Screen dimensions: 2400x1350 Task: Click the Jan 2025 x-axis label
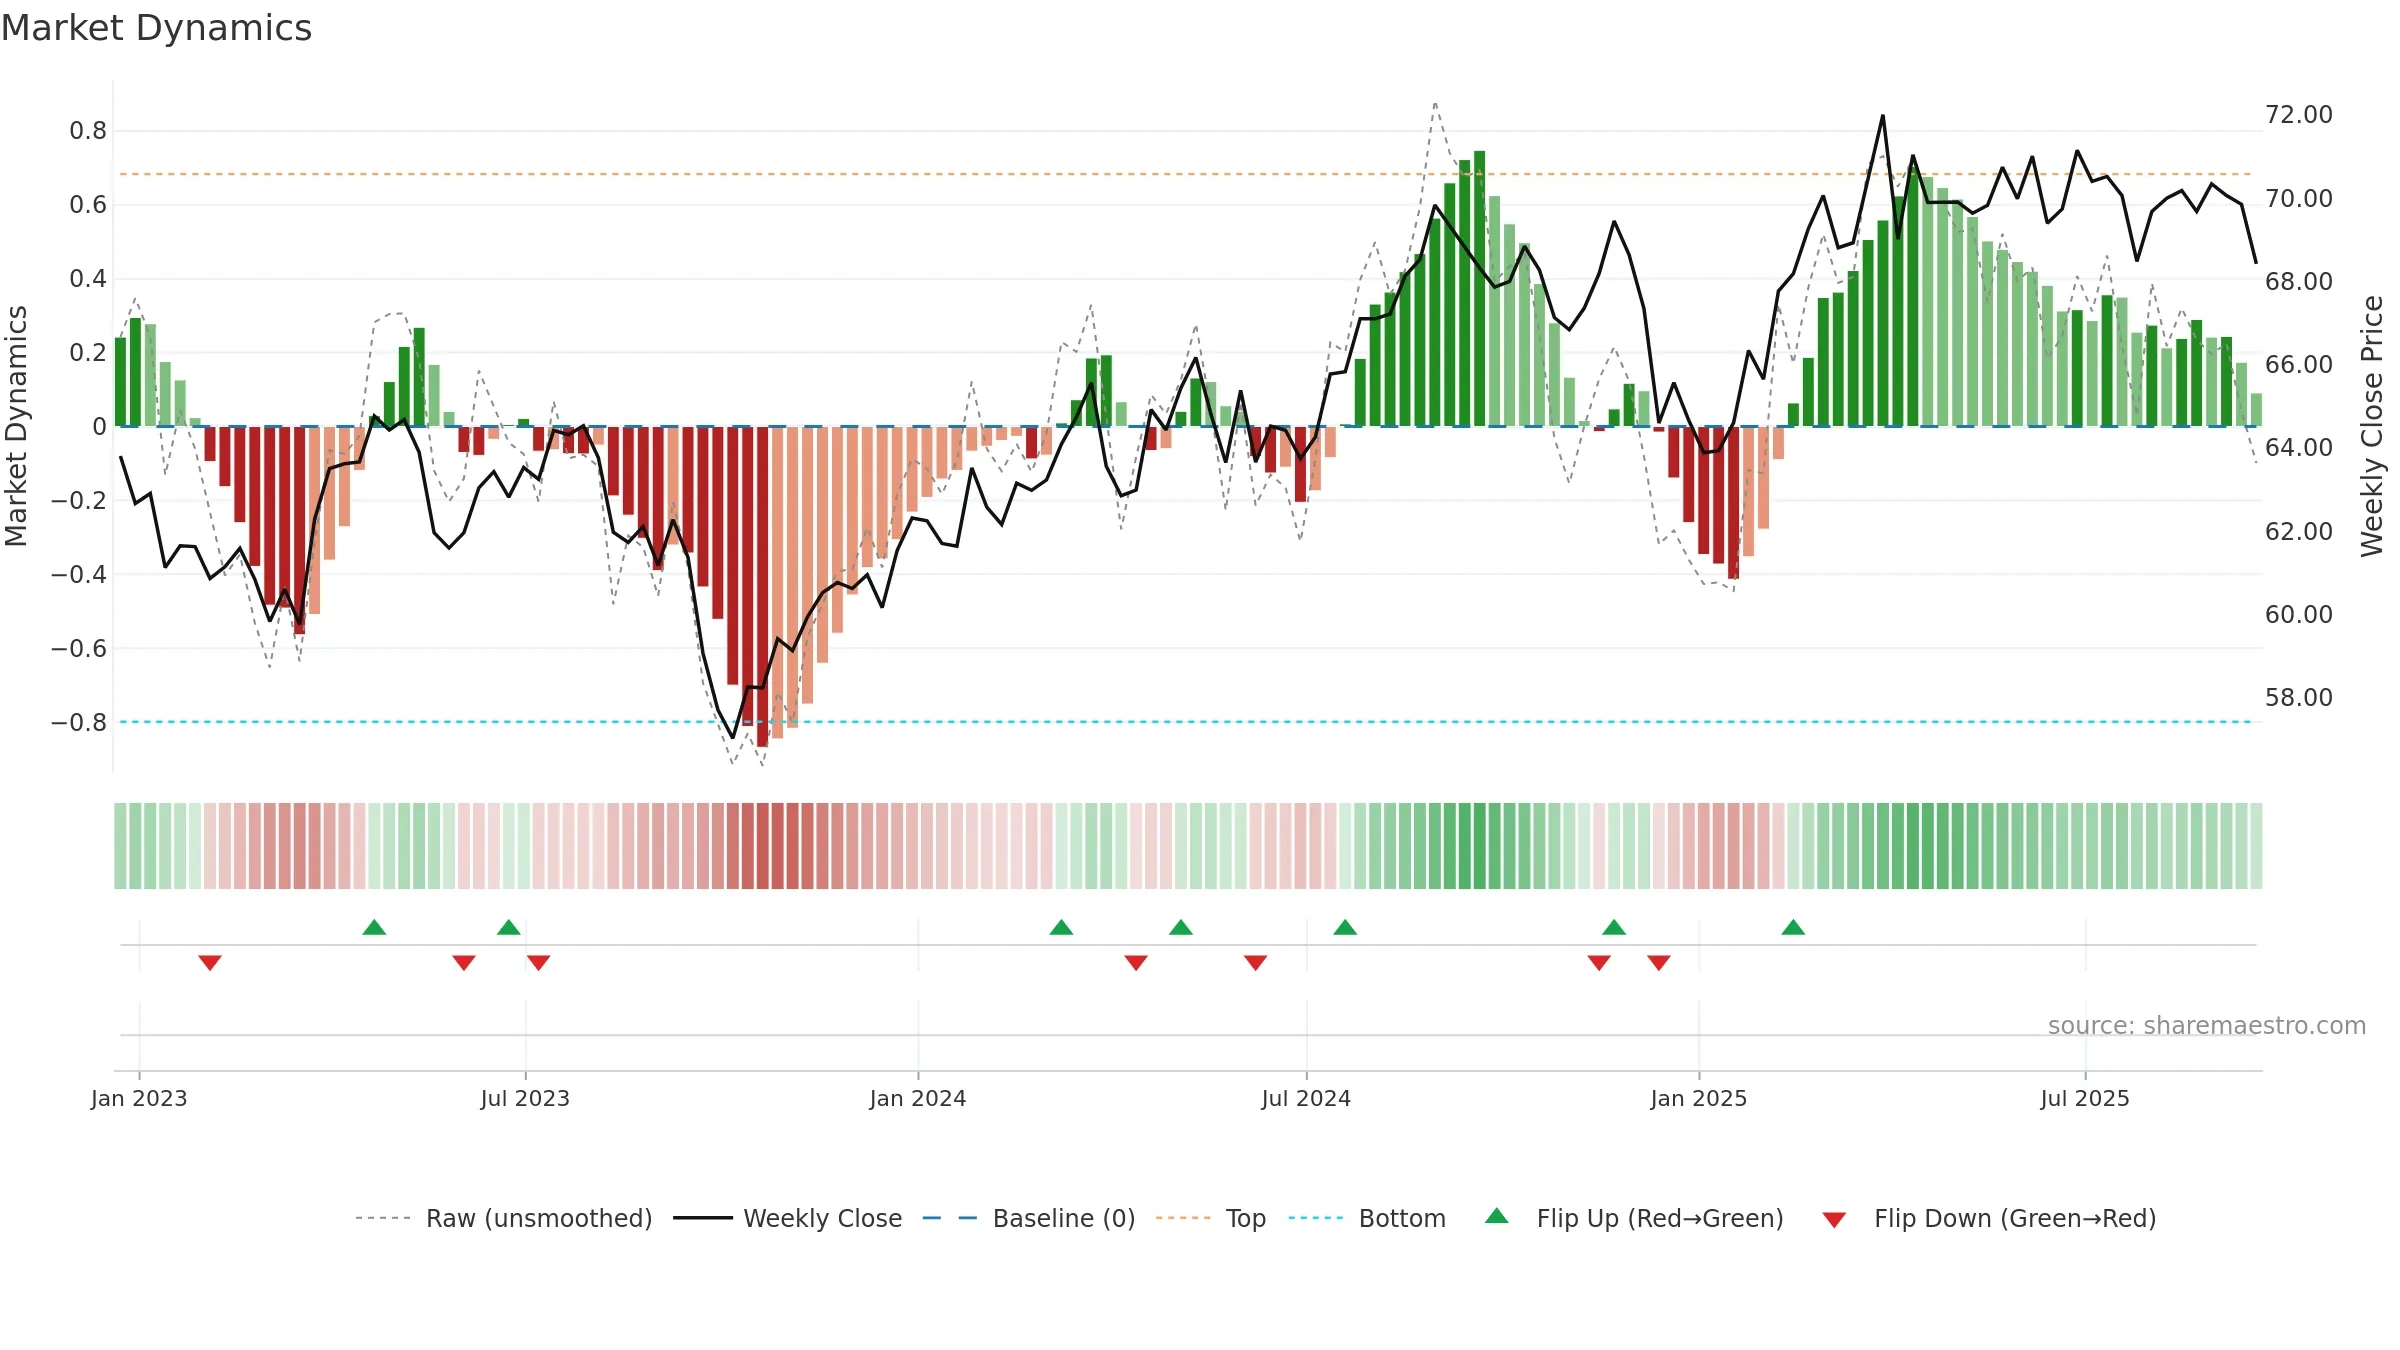[x=1699, y=1098]
